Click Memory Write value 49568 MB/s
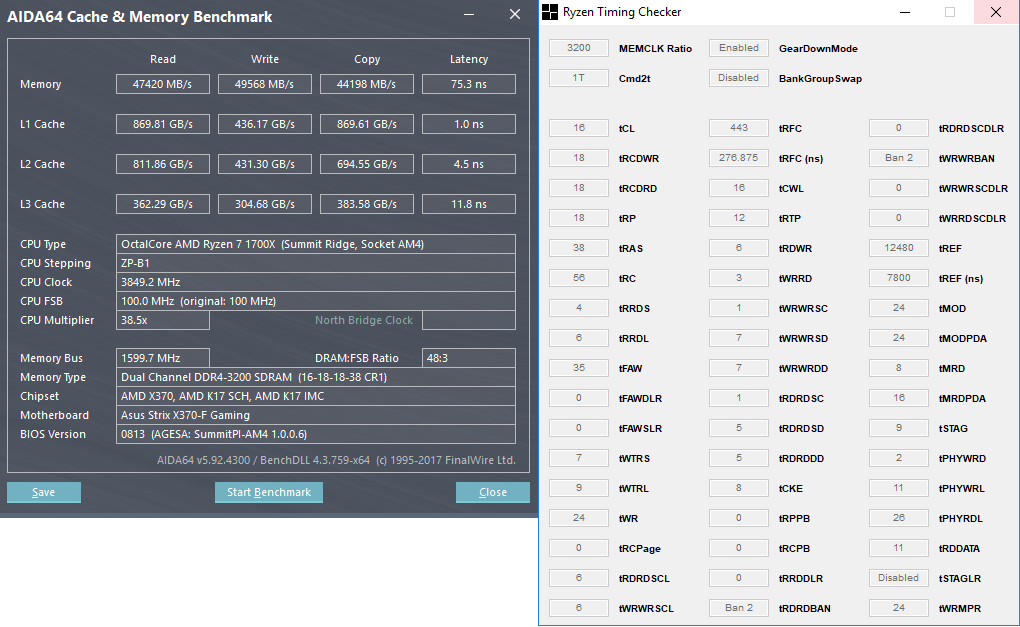Viewport: 1020px width, 627px height. tap(265, 84)
